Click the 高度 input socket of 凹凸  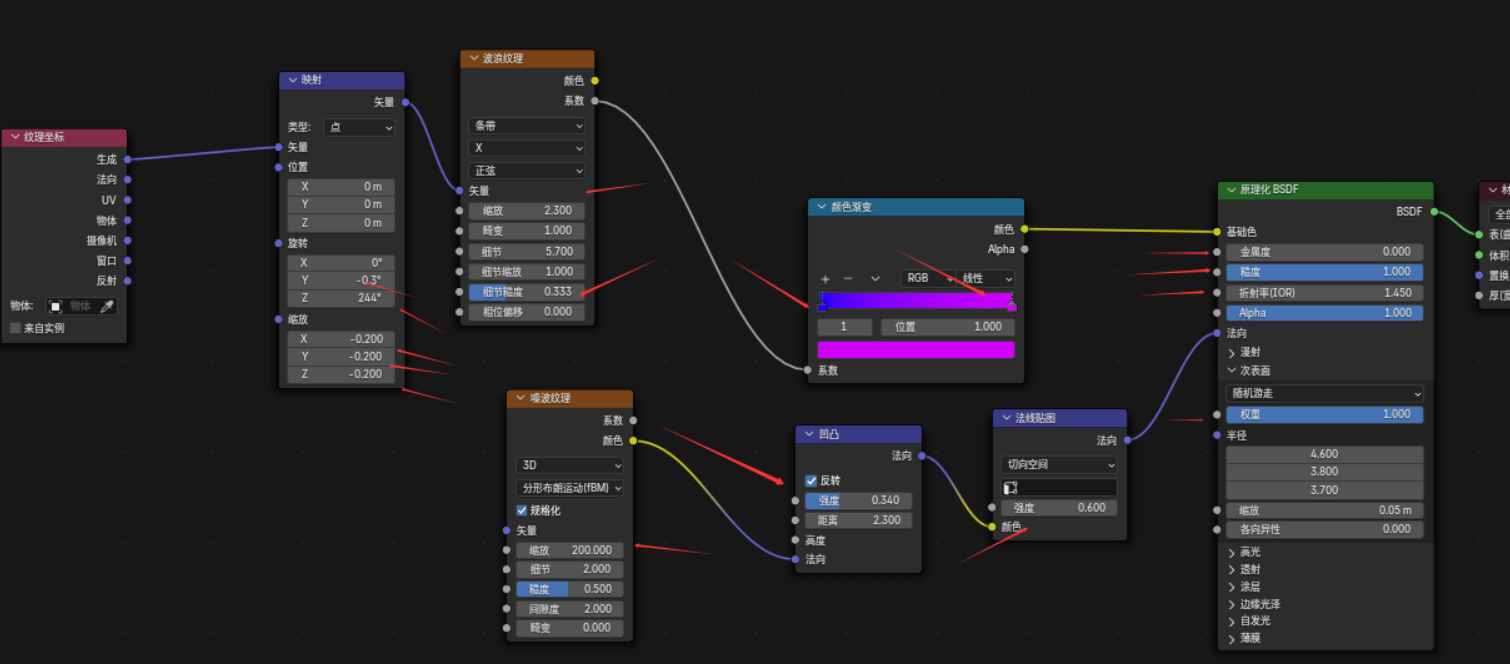pos(796,540)
